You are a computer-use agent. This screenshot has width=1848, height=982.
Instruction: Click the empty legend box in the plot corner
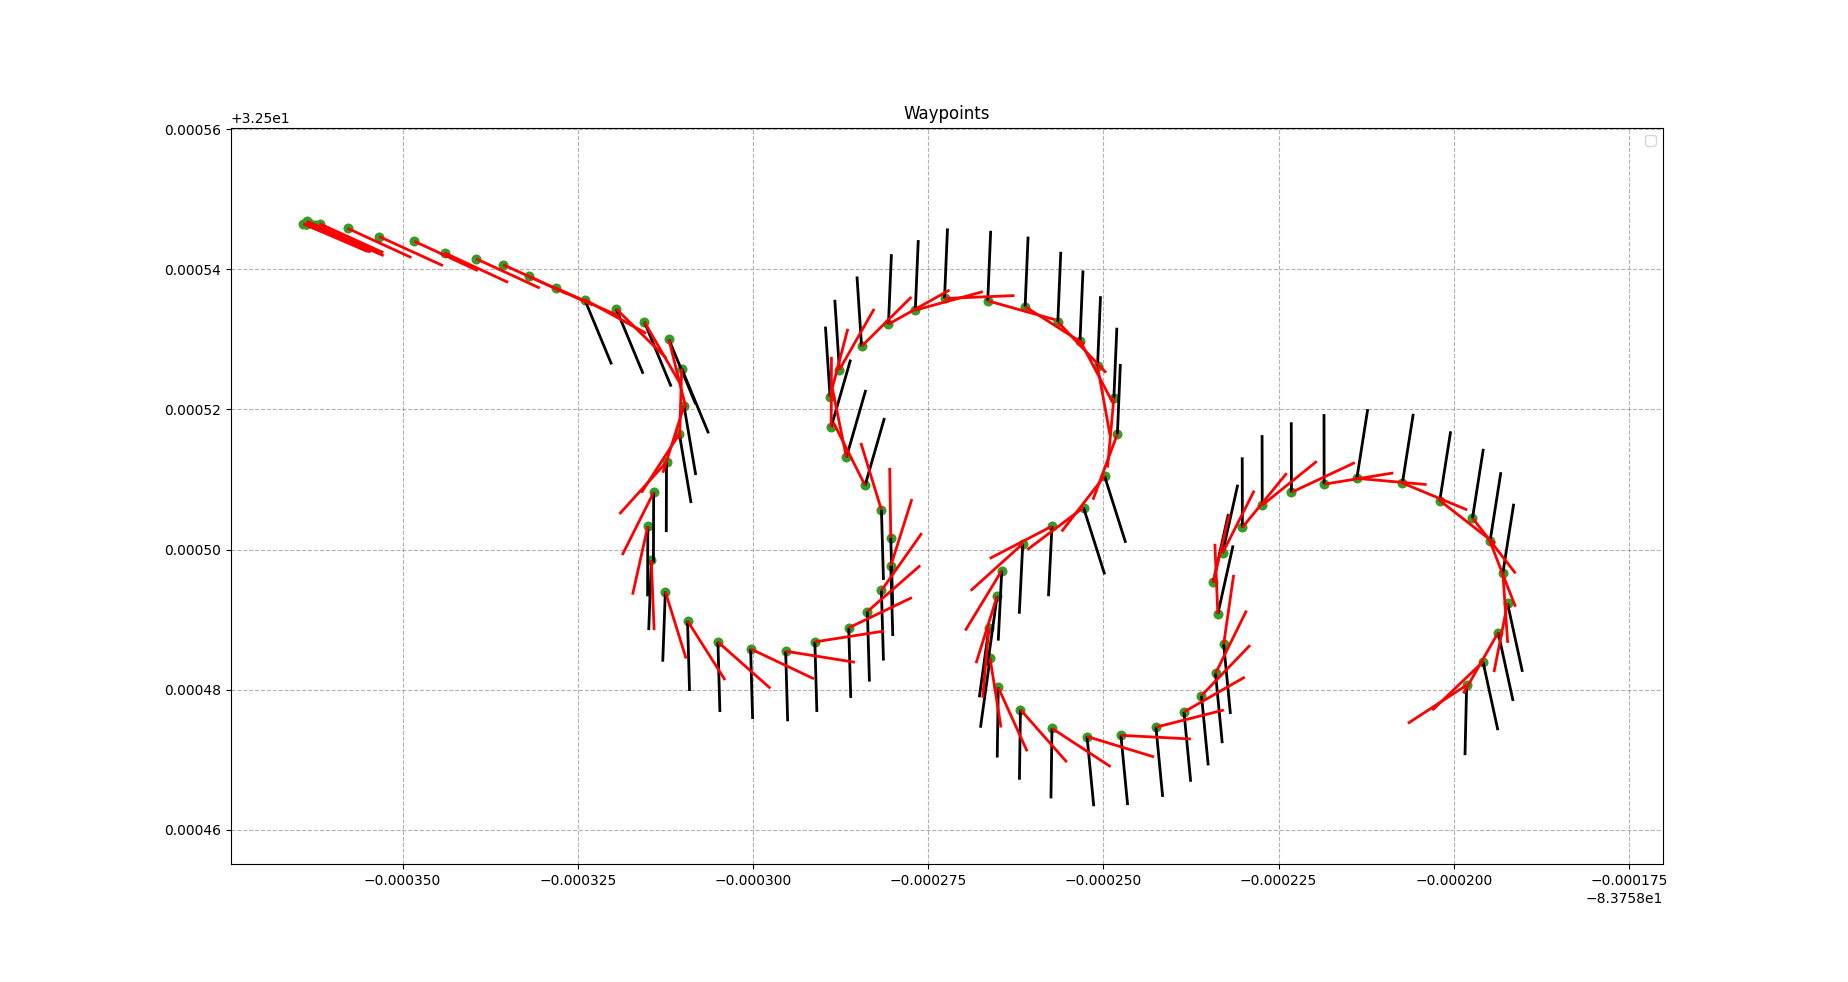[1650, 141]
